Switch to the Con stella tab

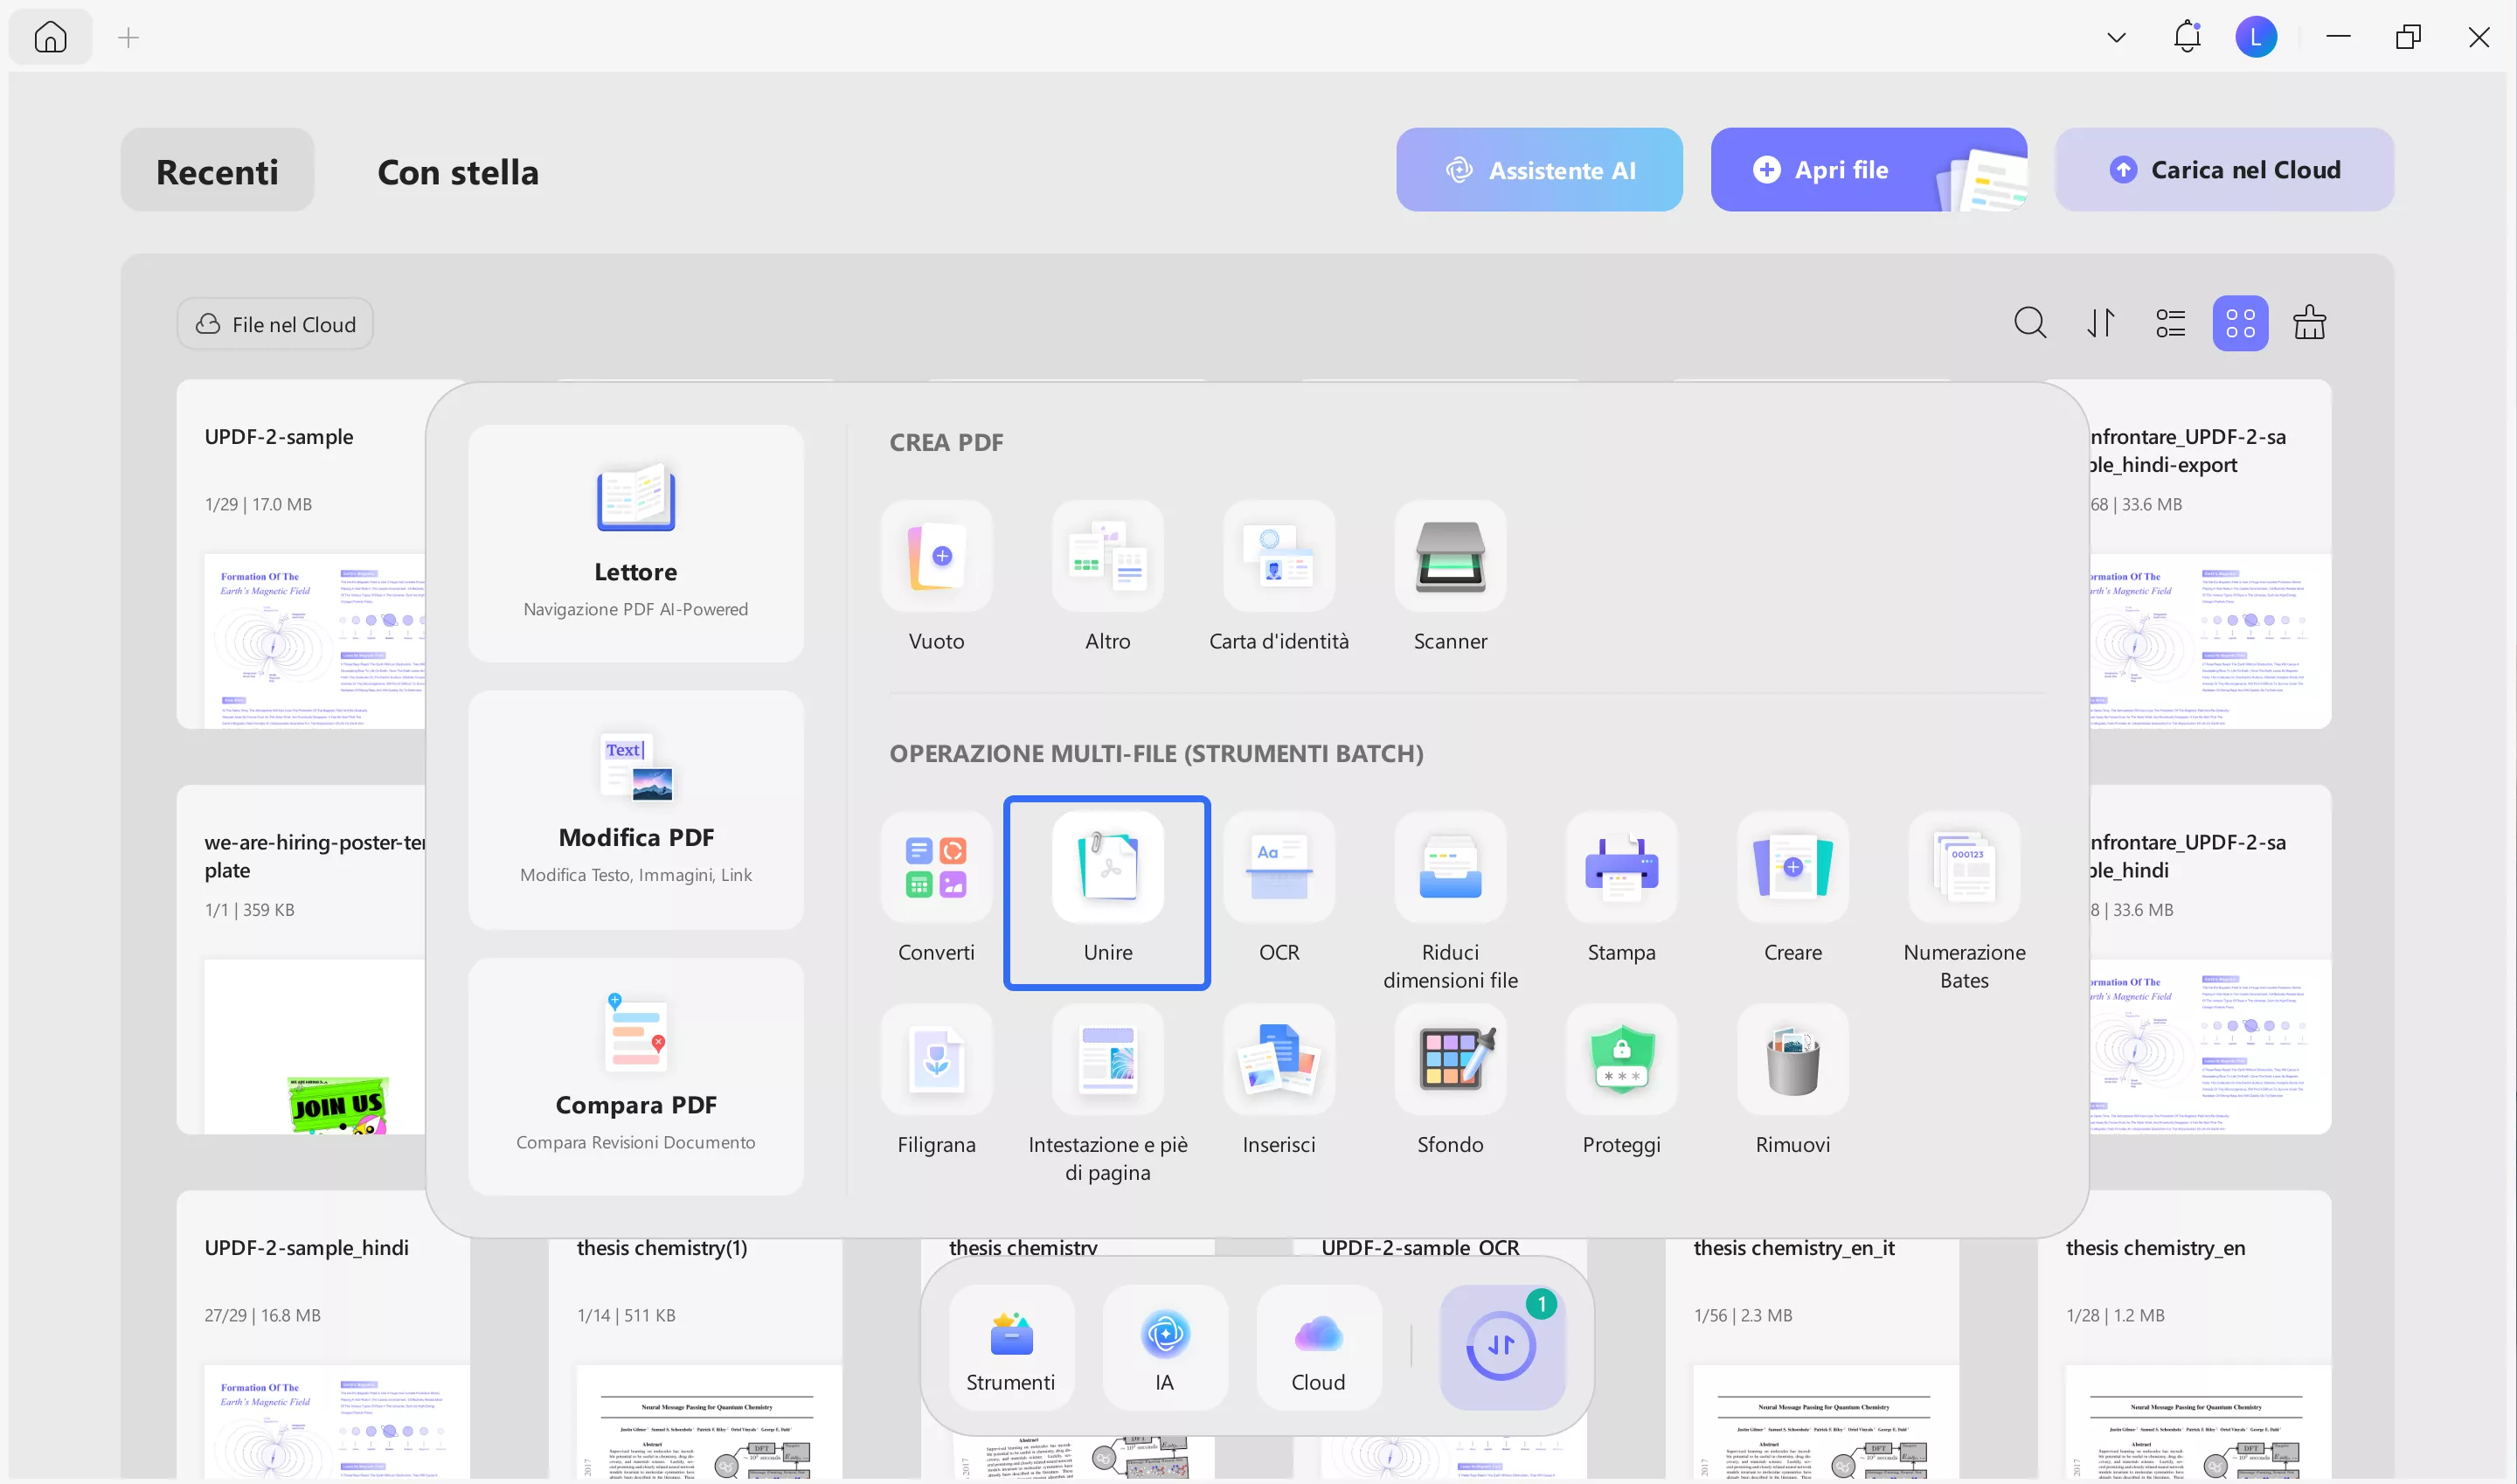pyautogui.click(x=458, y=171)
